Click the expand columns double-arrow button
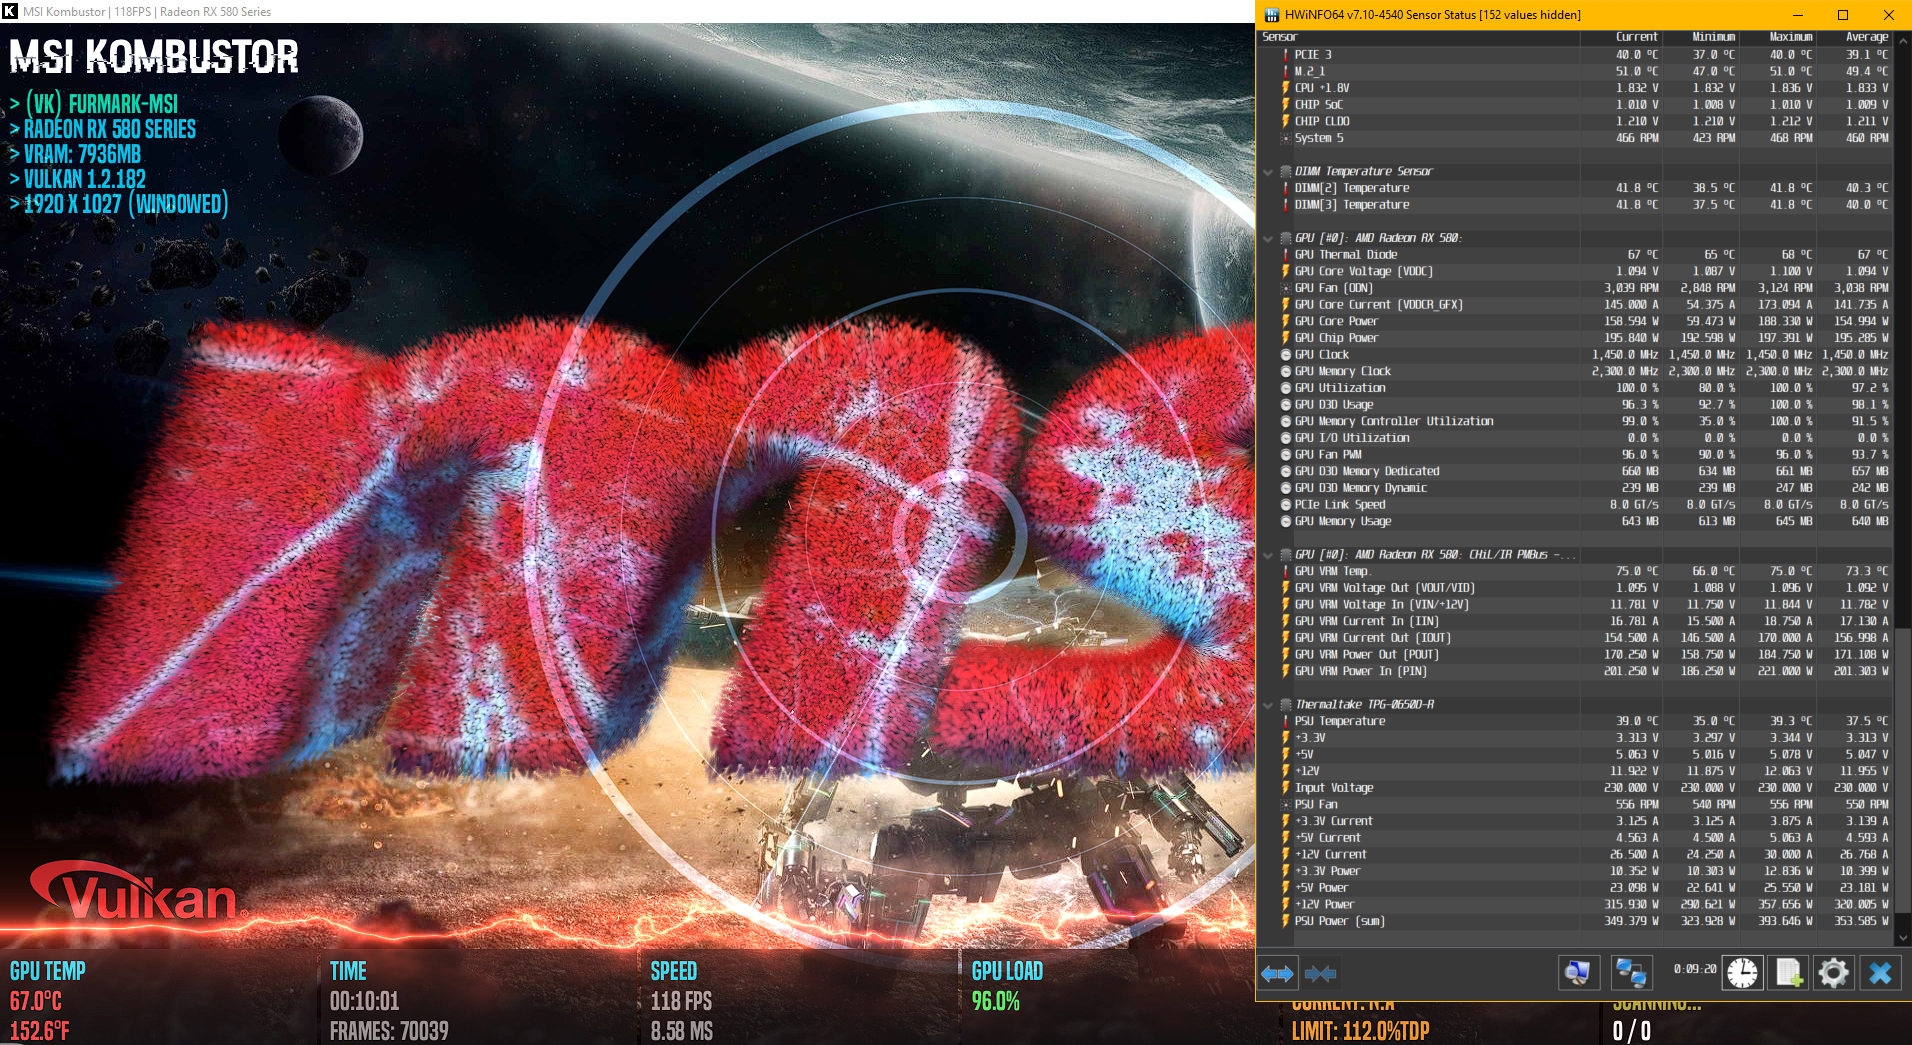This screenshot has width=1912, height=1045. click(x=1277, y=973)
